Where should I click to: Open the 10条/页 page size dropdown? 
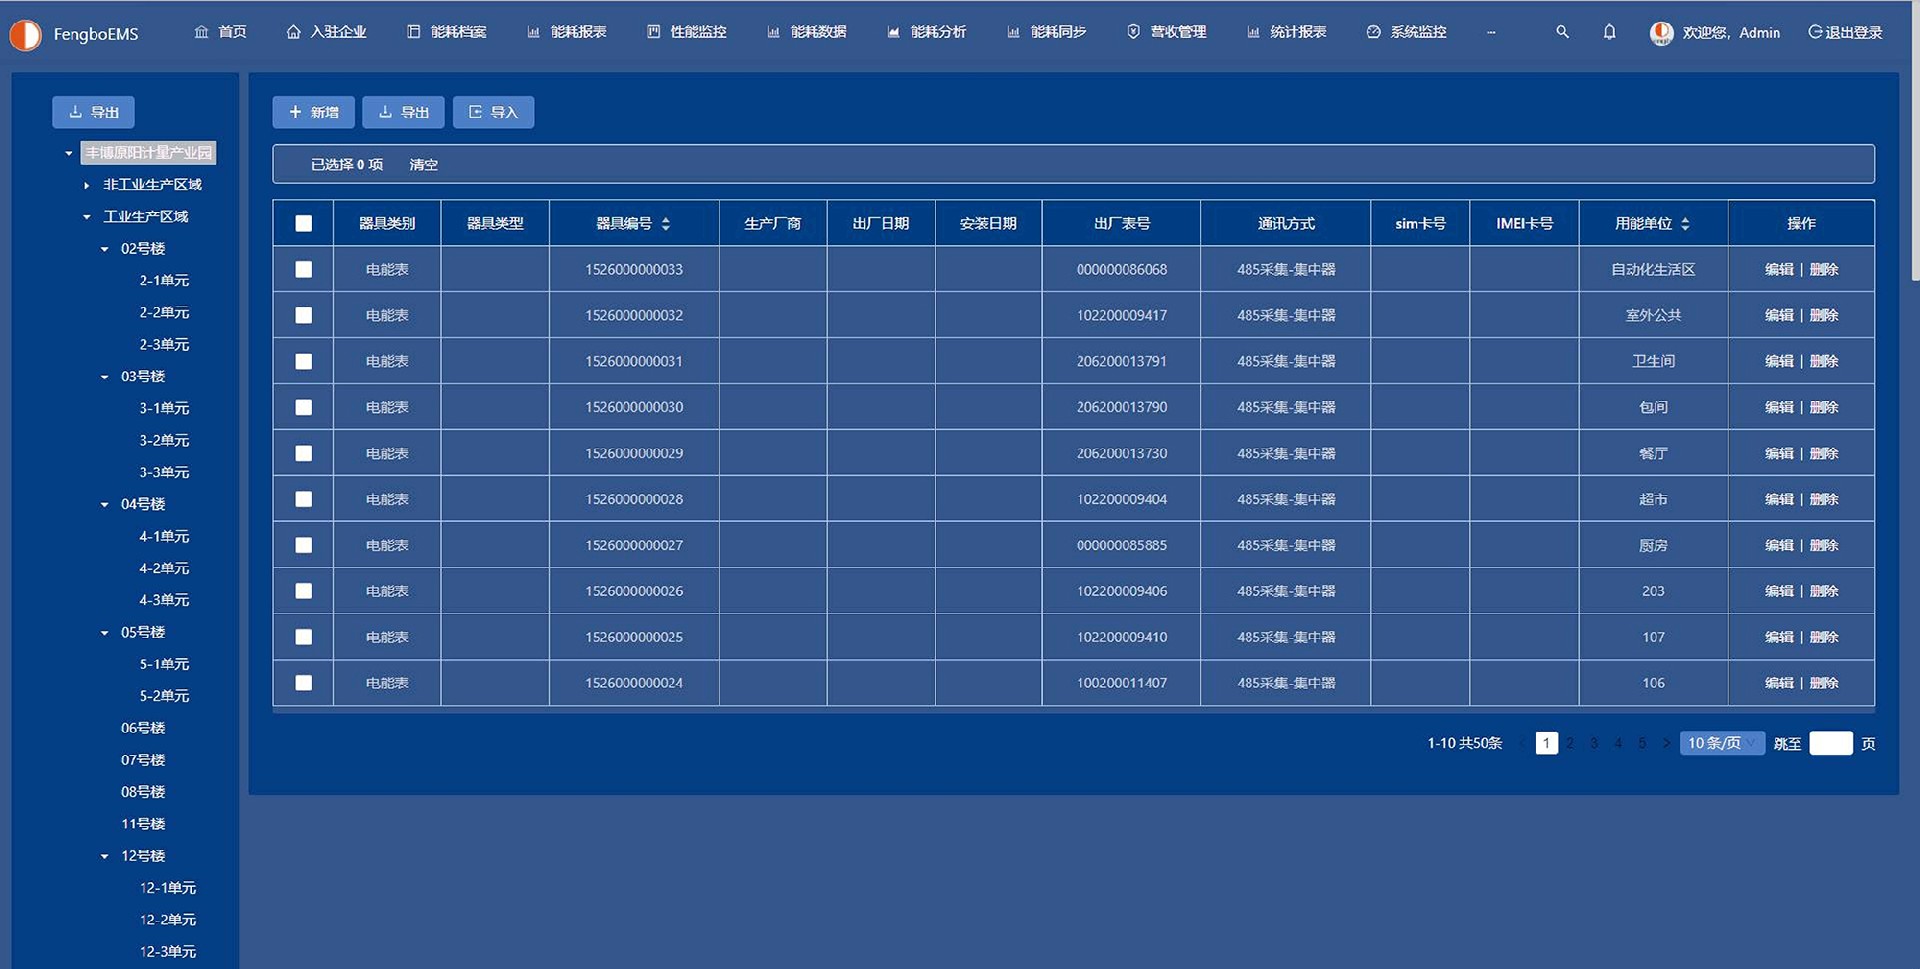pos(1721,743)
